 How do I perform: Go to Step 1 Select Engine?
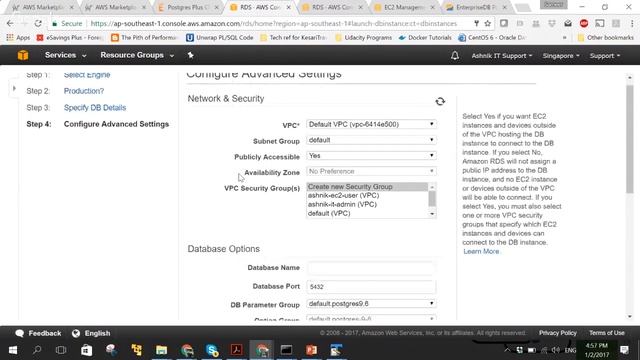[x=87, y=75]
